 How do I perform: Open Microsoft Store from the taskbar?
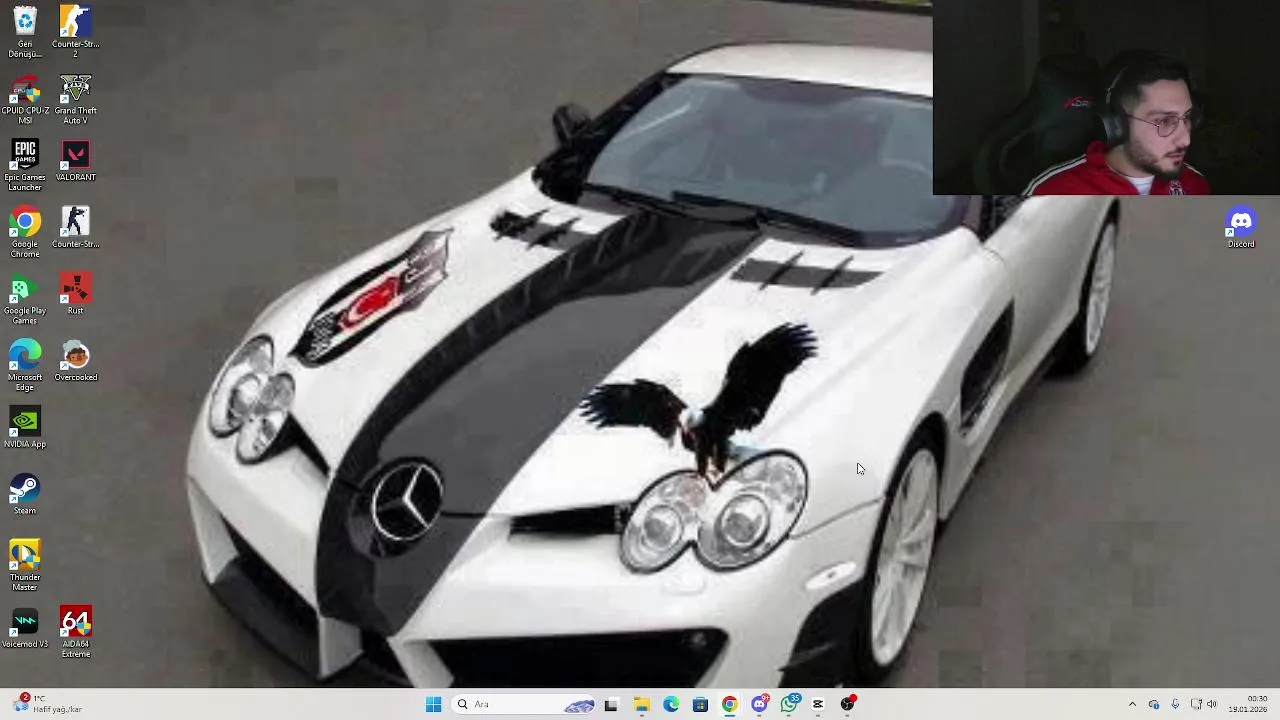point(700,704)
